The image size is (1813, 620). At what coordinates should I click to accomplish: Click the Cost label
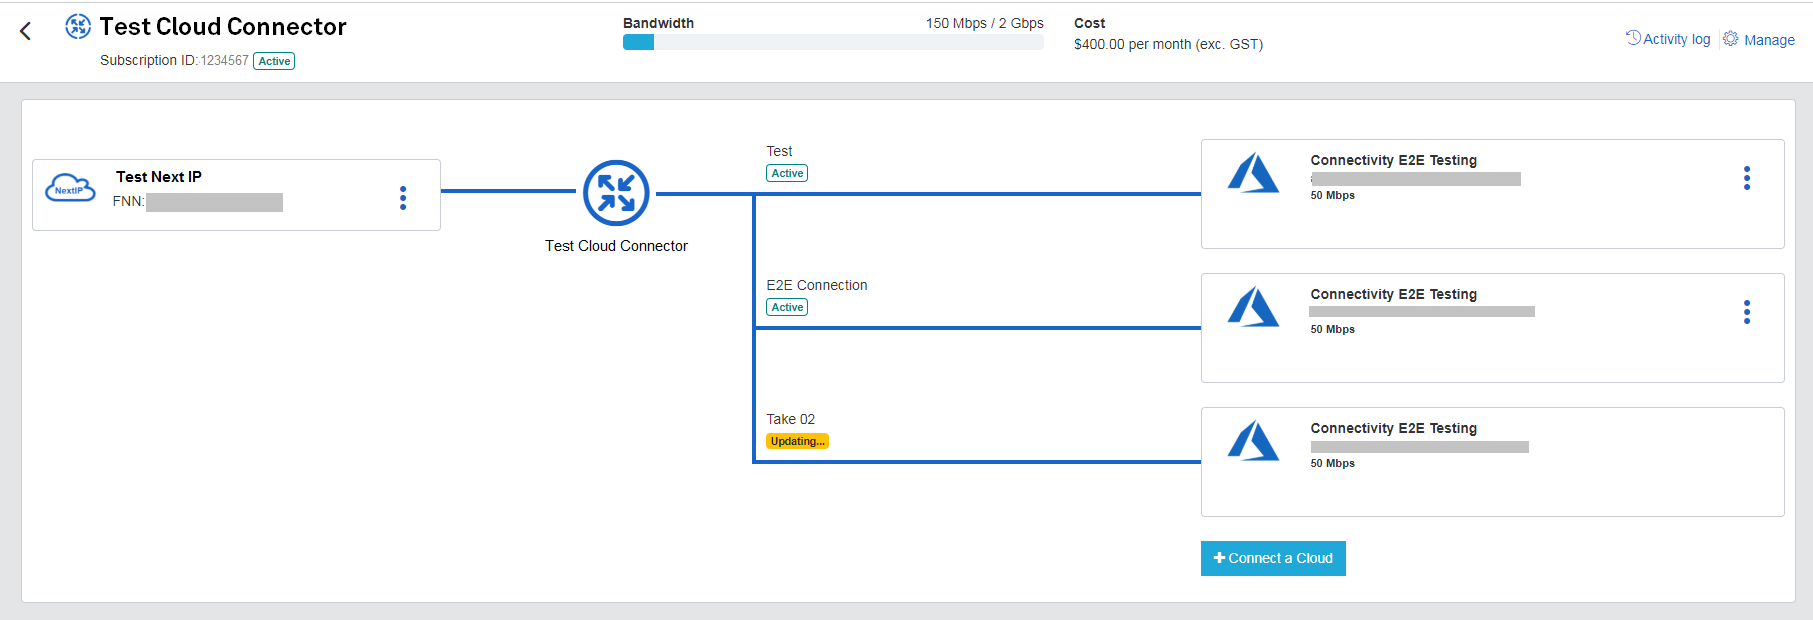[1089, 23]
